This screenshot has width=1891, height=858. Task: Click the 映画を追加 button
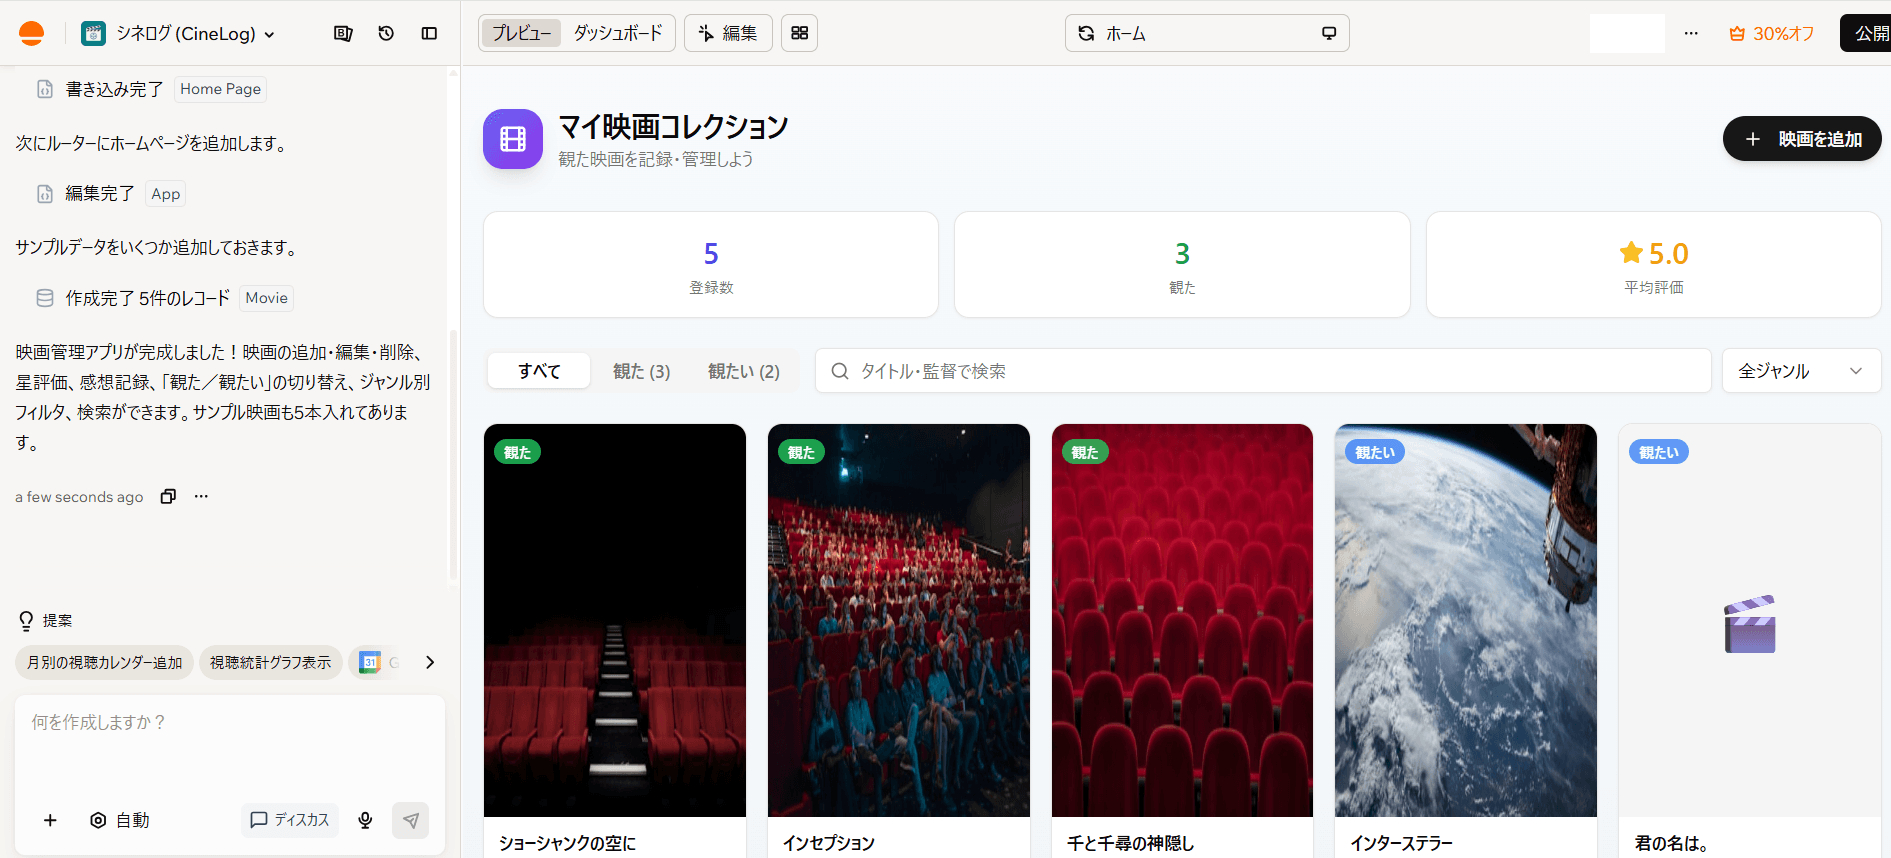1802,139
